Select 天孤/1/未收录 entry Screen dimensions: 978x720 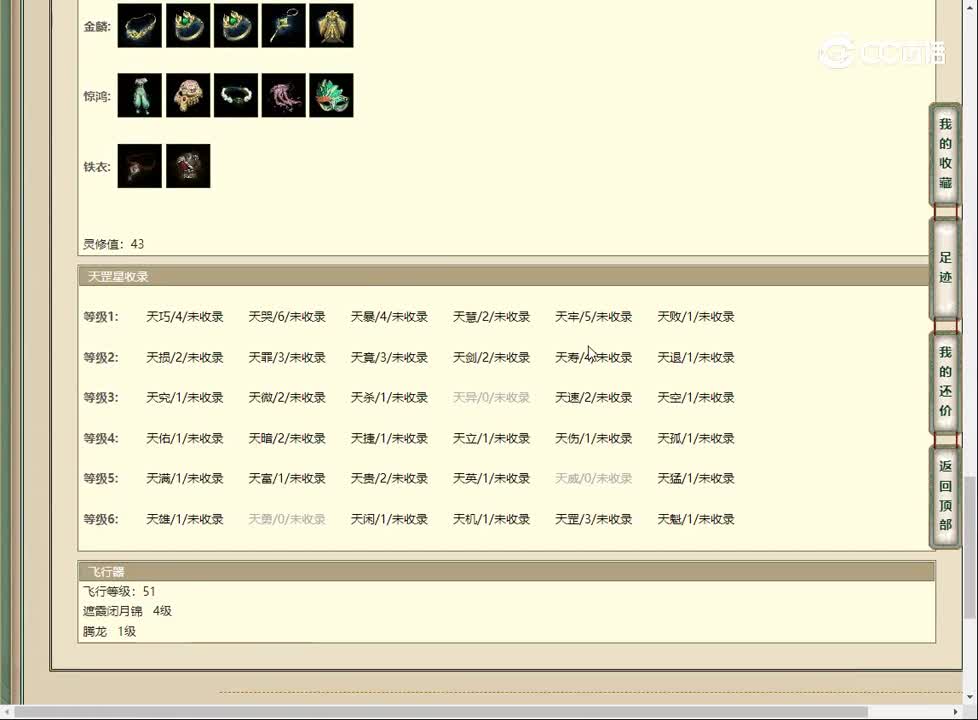pyautogui.click(x=696, y=439)
